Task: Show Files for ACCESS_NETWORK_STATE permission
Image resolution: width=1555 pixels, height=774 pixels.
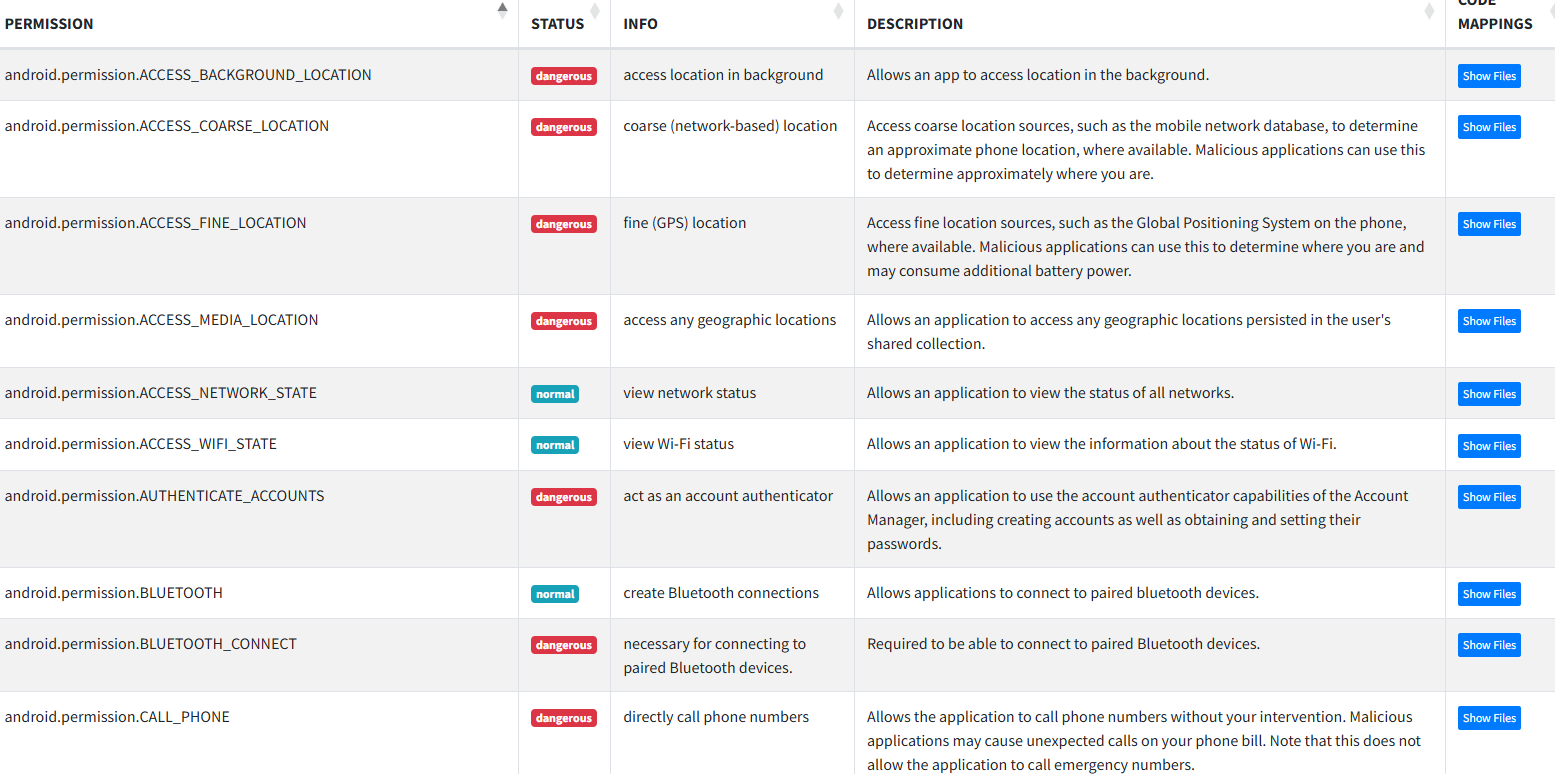Action: (x=1489, y=394)
